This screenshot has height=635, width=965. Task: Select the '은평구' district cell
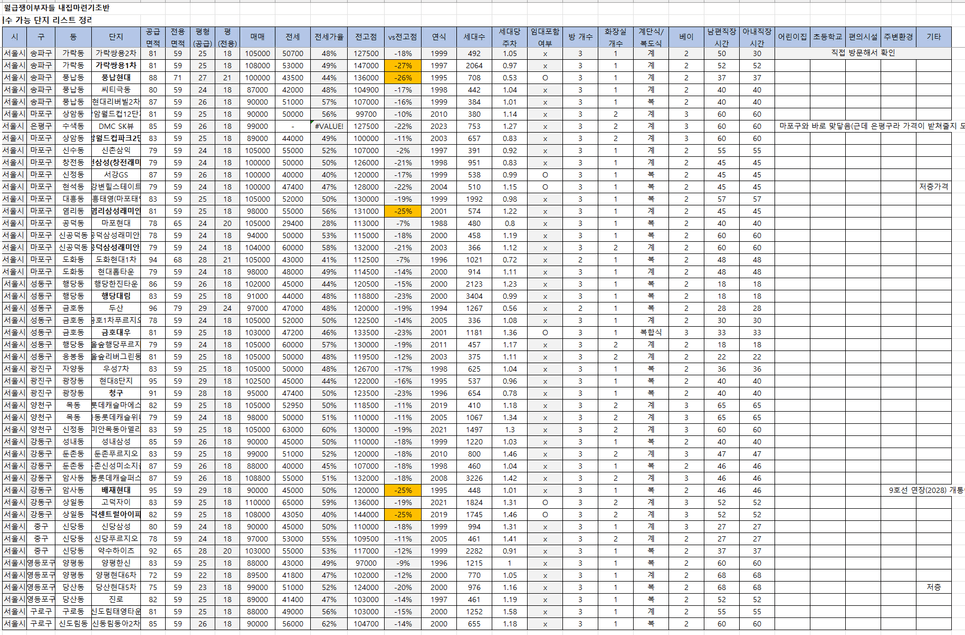[41, 126]
